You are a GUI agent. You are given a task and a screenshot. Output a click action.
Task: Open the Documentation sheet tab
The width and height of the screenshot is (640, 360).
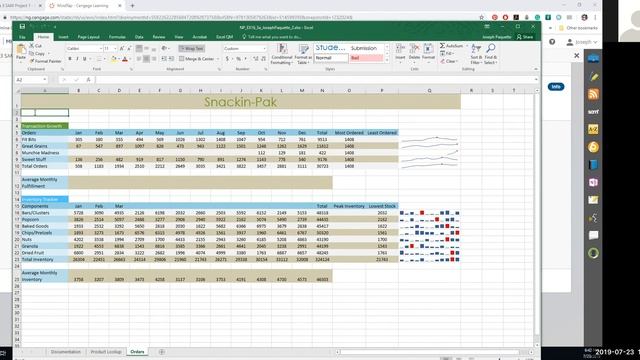(66, 352)
